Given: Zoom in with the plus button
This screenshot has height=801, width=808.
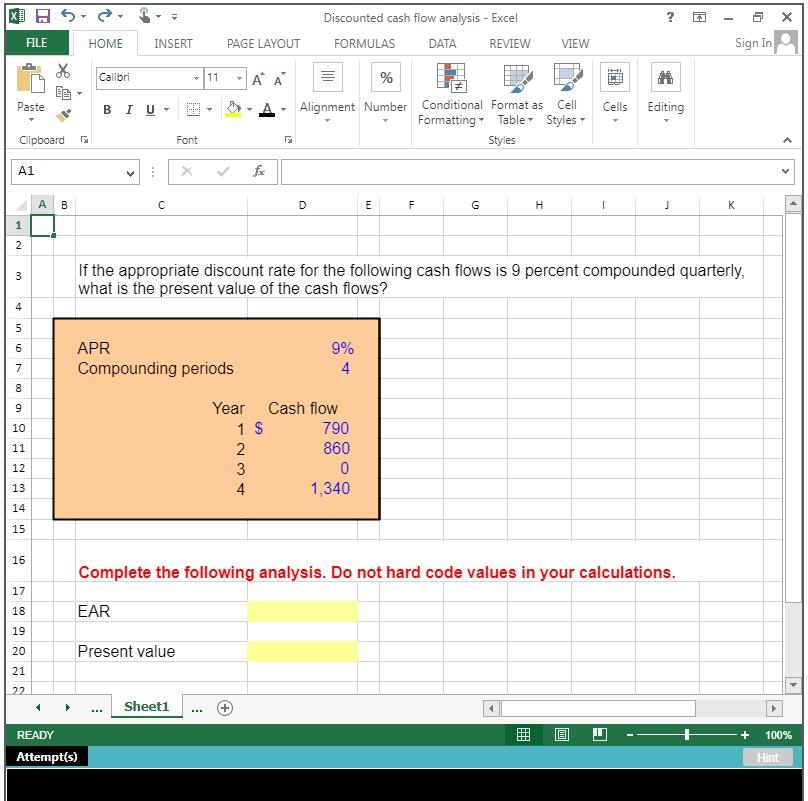Looking at the screenshot, I should [745, 735].
